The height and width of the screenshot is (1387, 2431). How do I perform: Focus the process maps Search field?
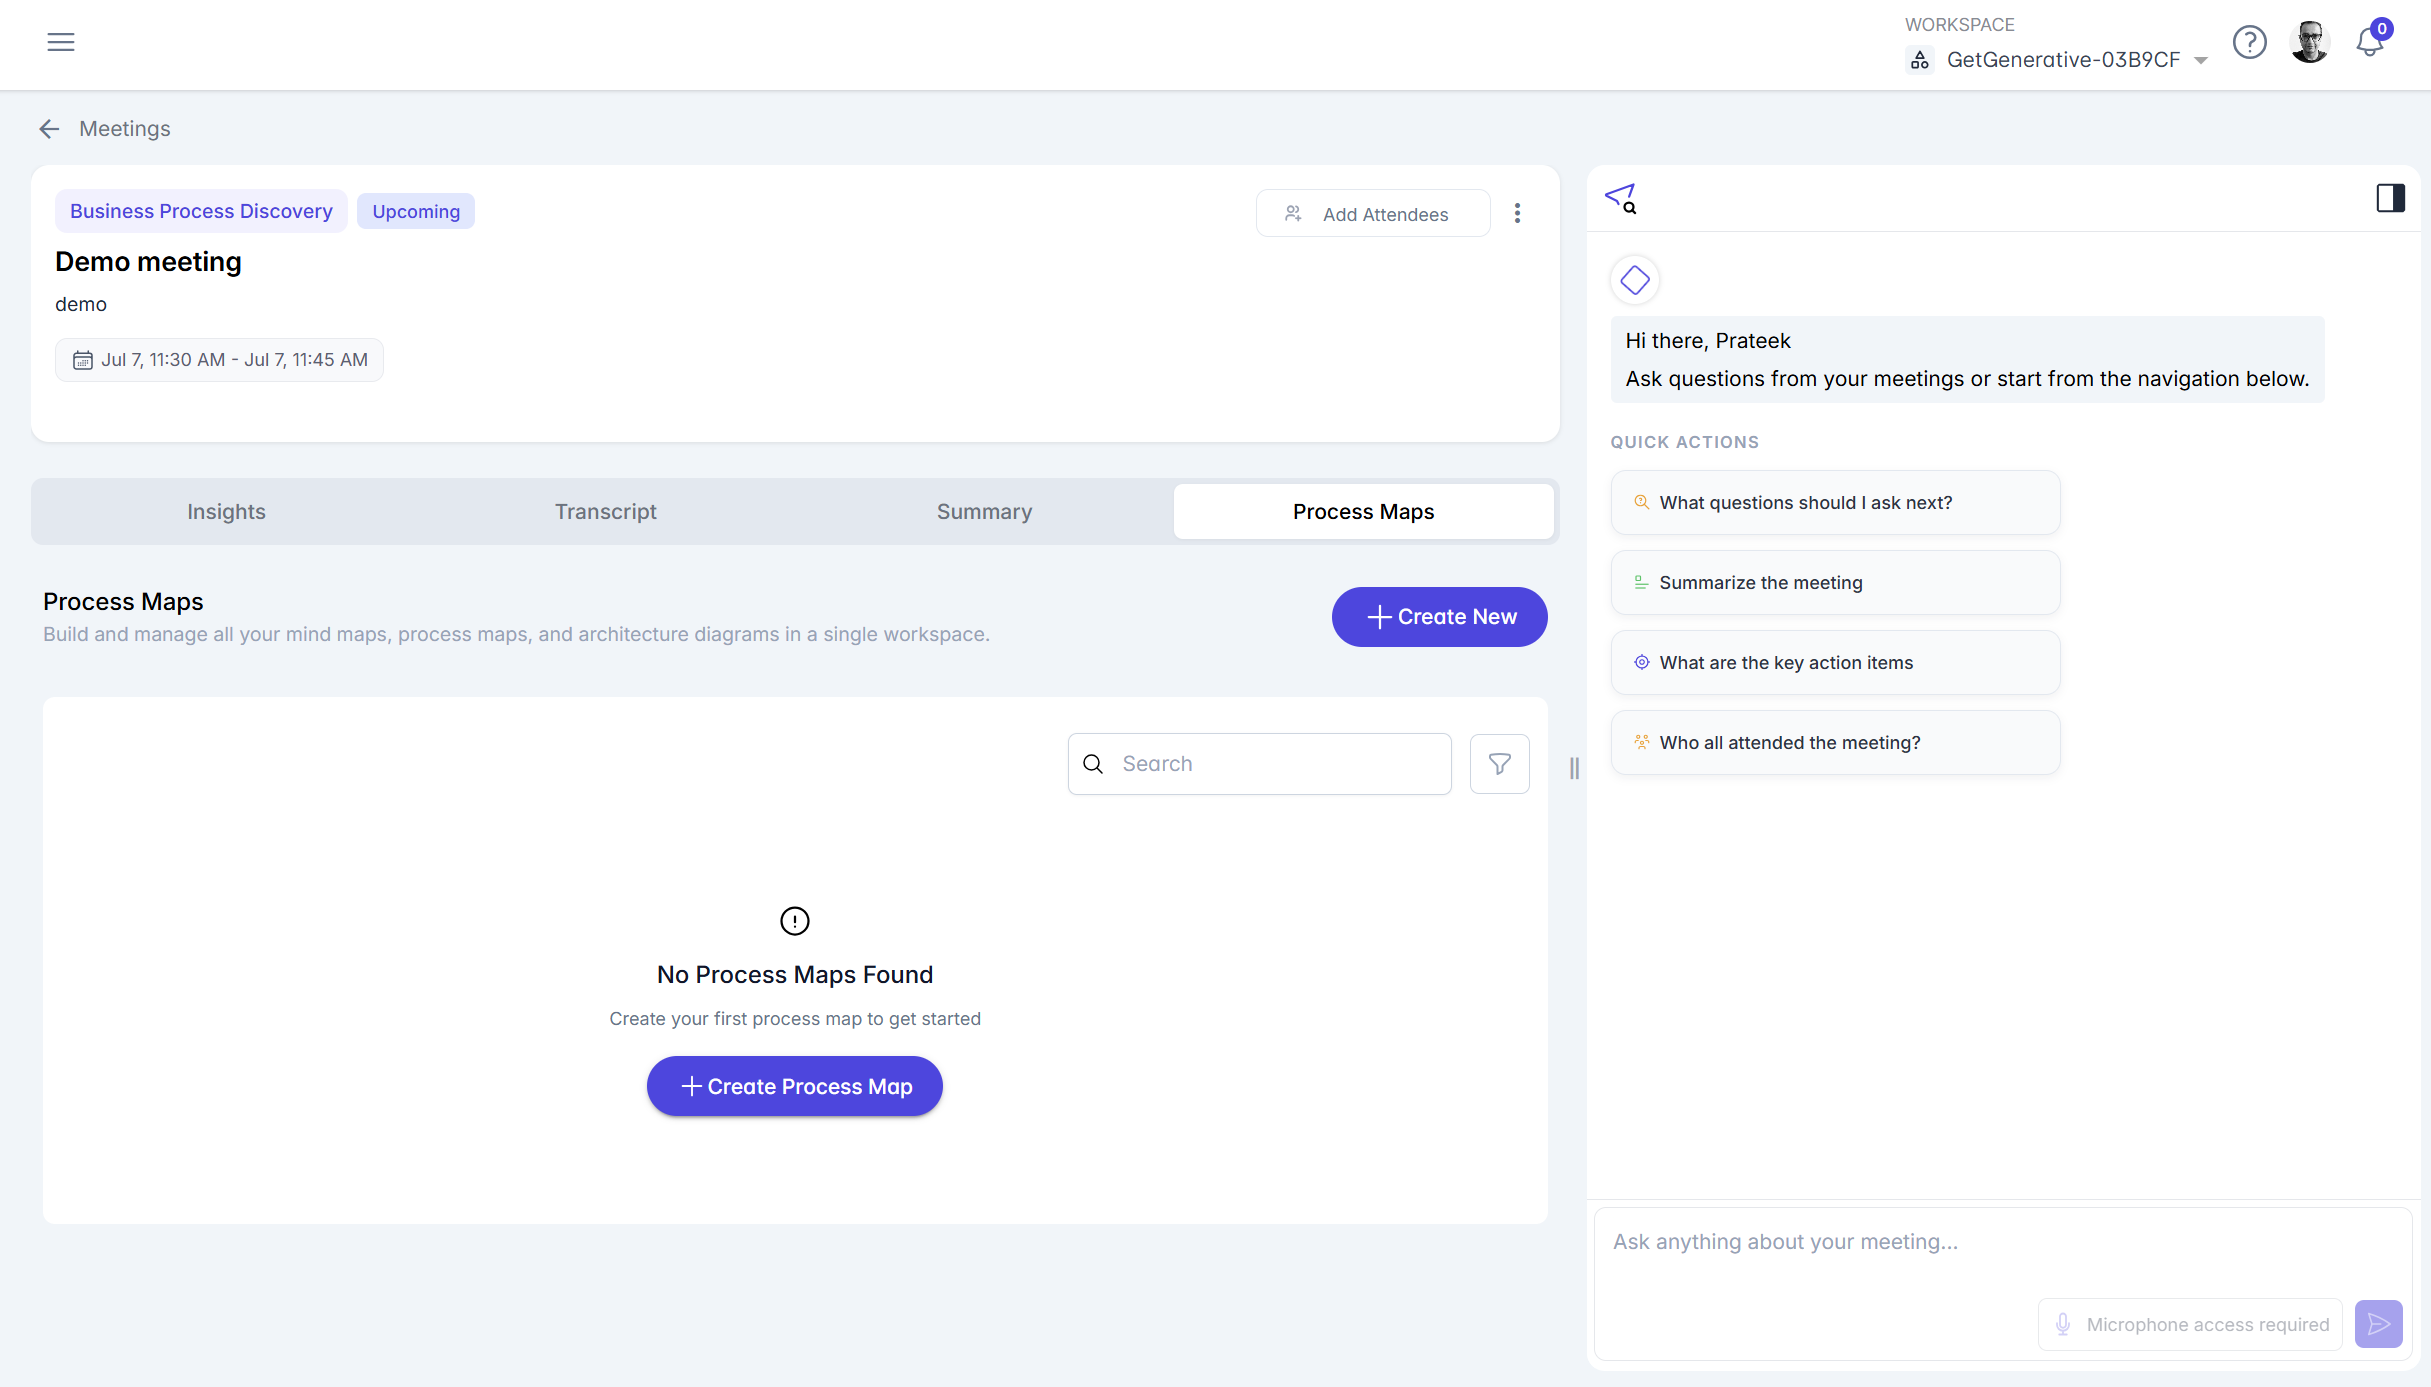pos(1260,764)
